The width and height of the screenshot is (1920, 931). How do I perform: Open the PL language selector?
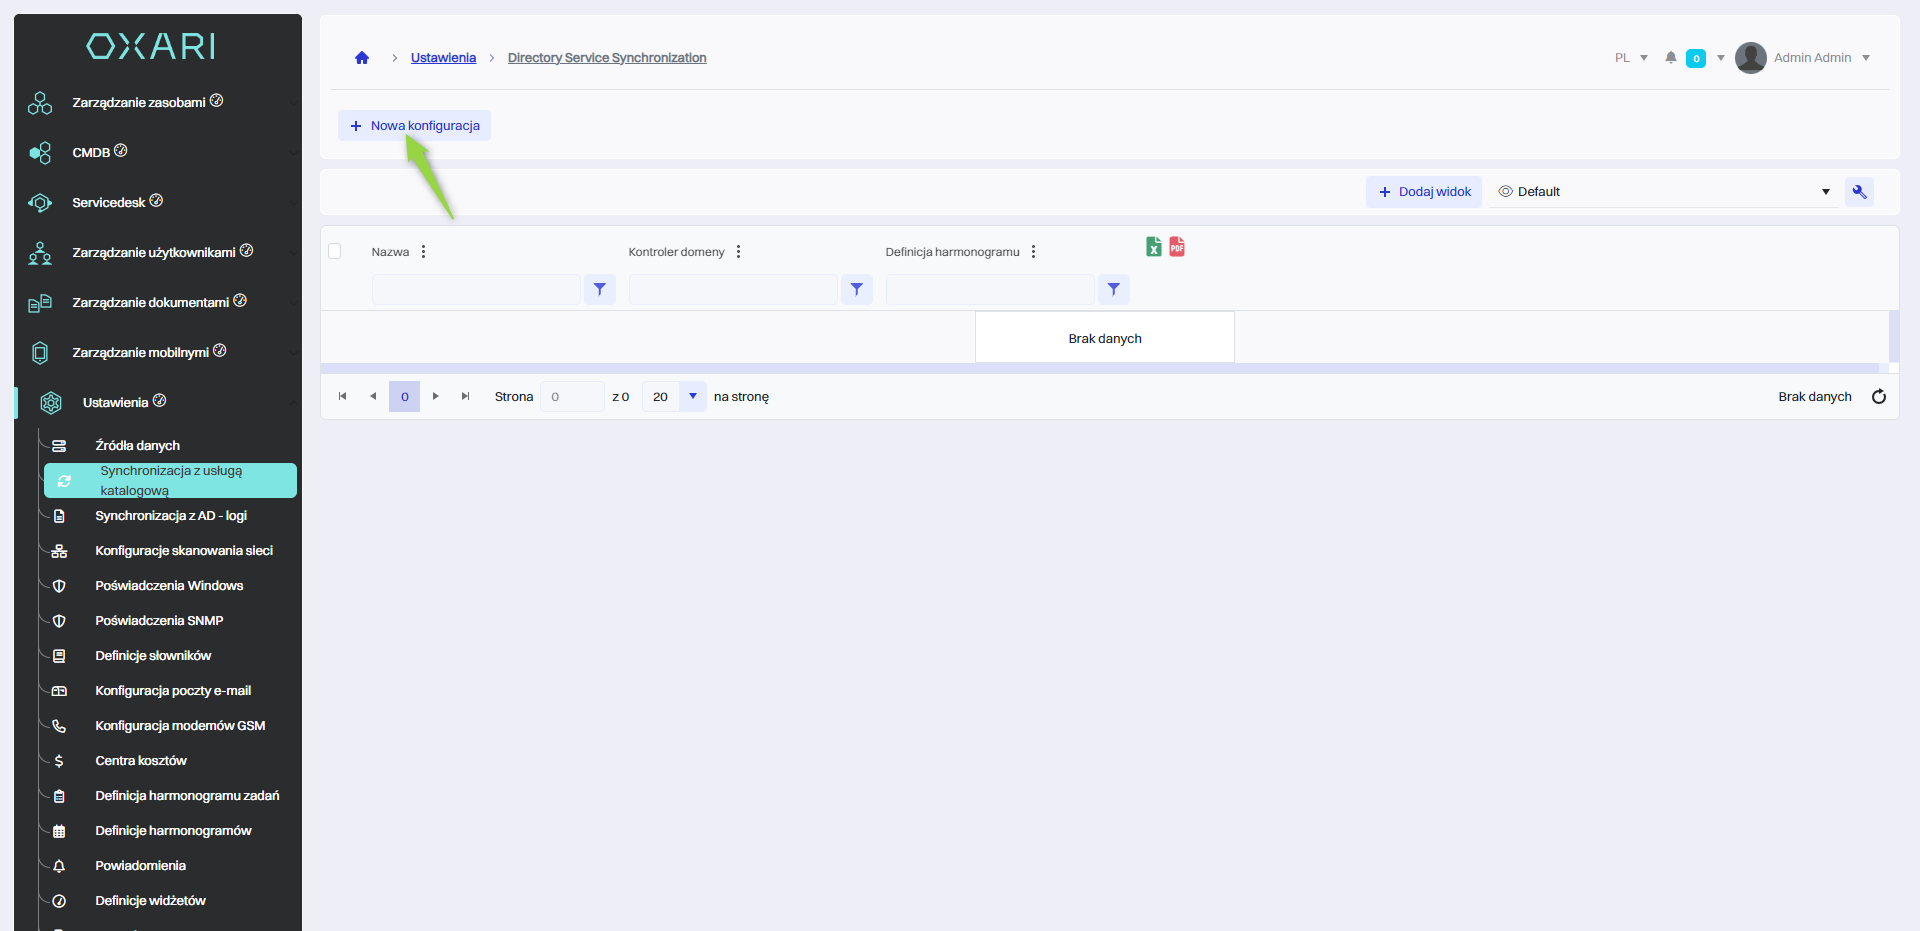click(1630, 58)
